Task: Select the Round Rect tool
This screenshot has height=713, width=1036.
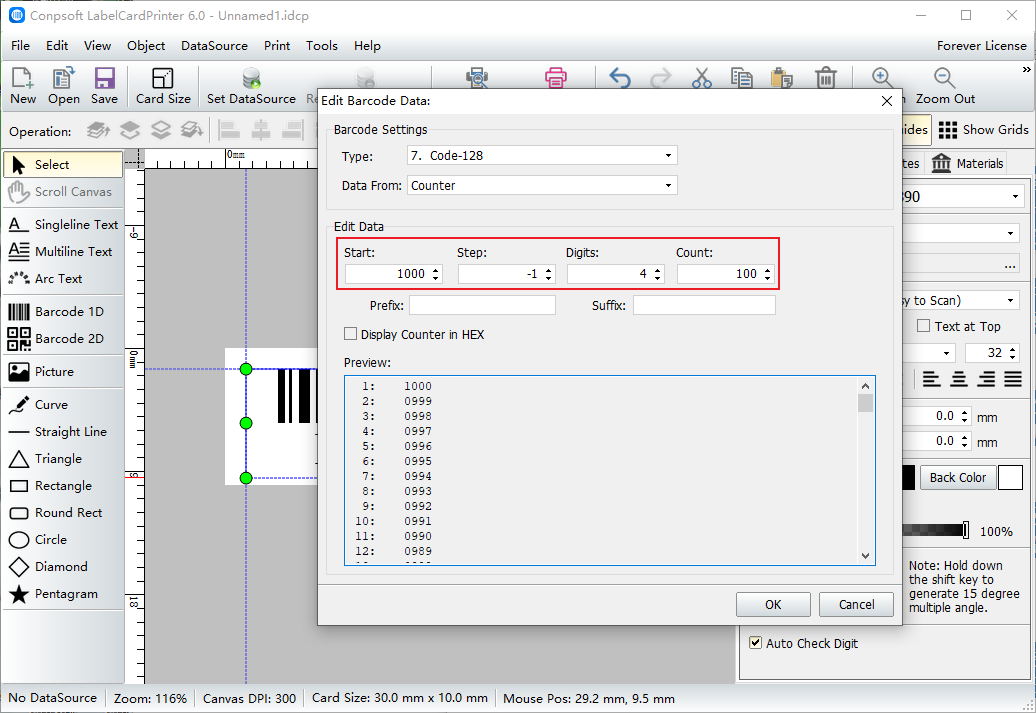Action: coord(63,513)
